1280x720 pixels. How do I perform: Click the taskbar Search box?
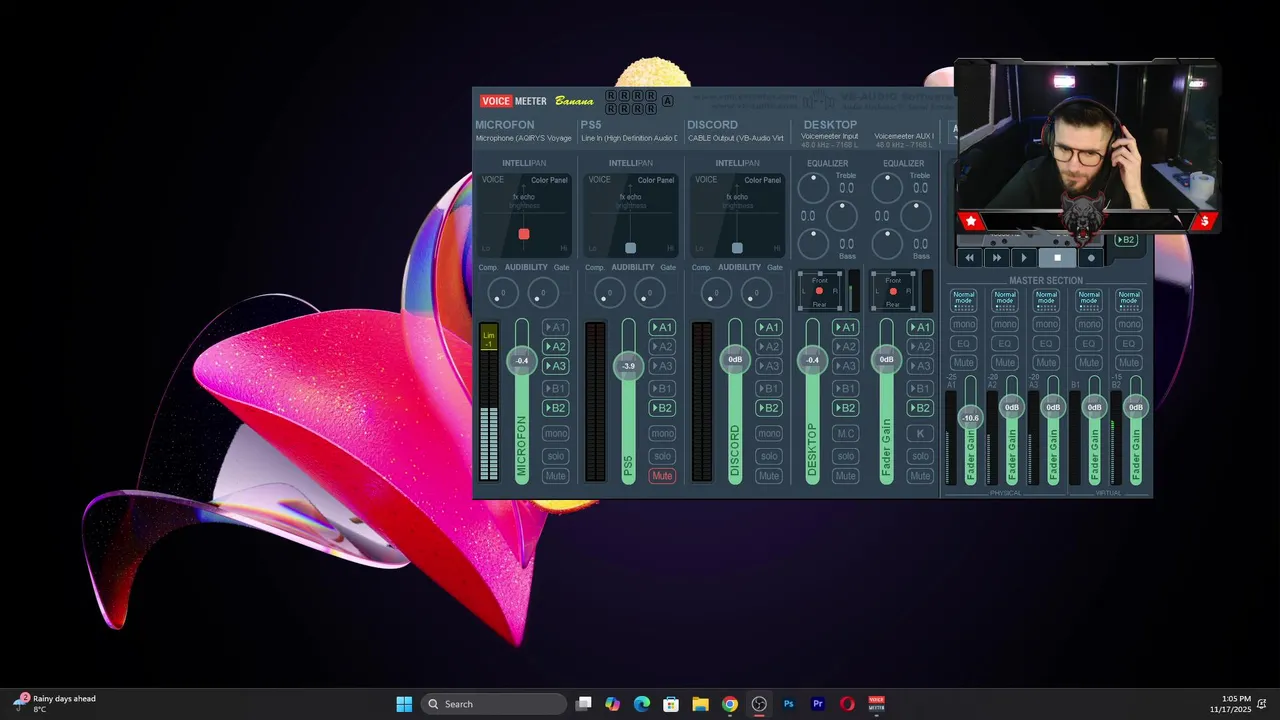[494, 704]
